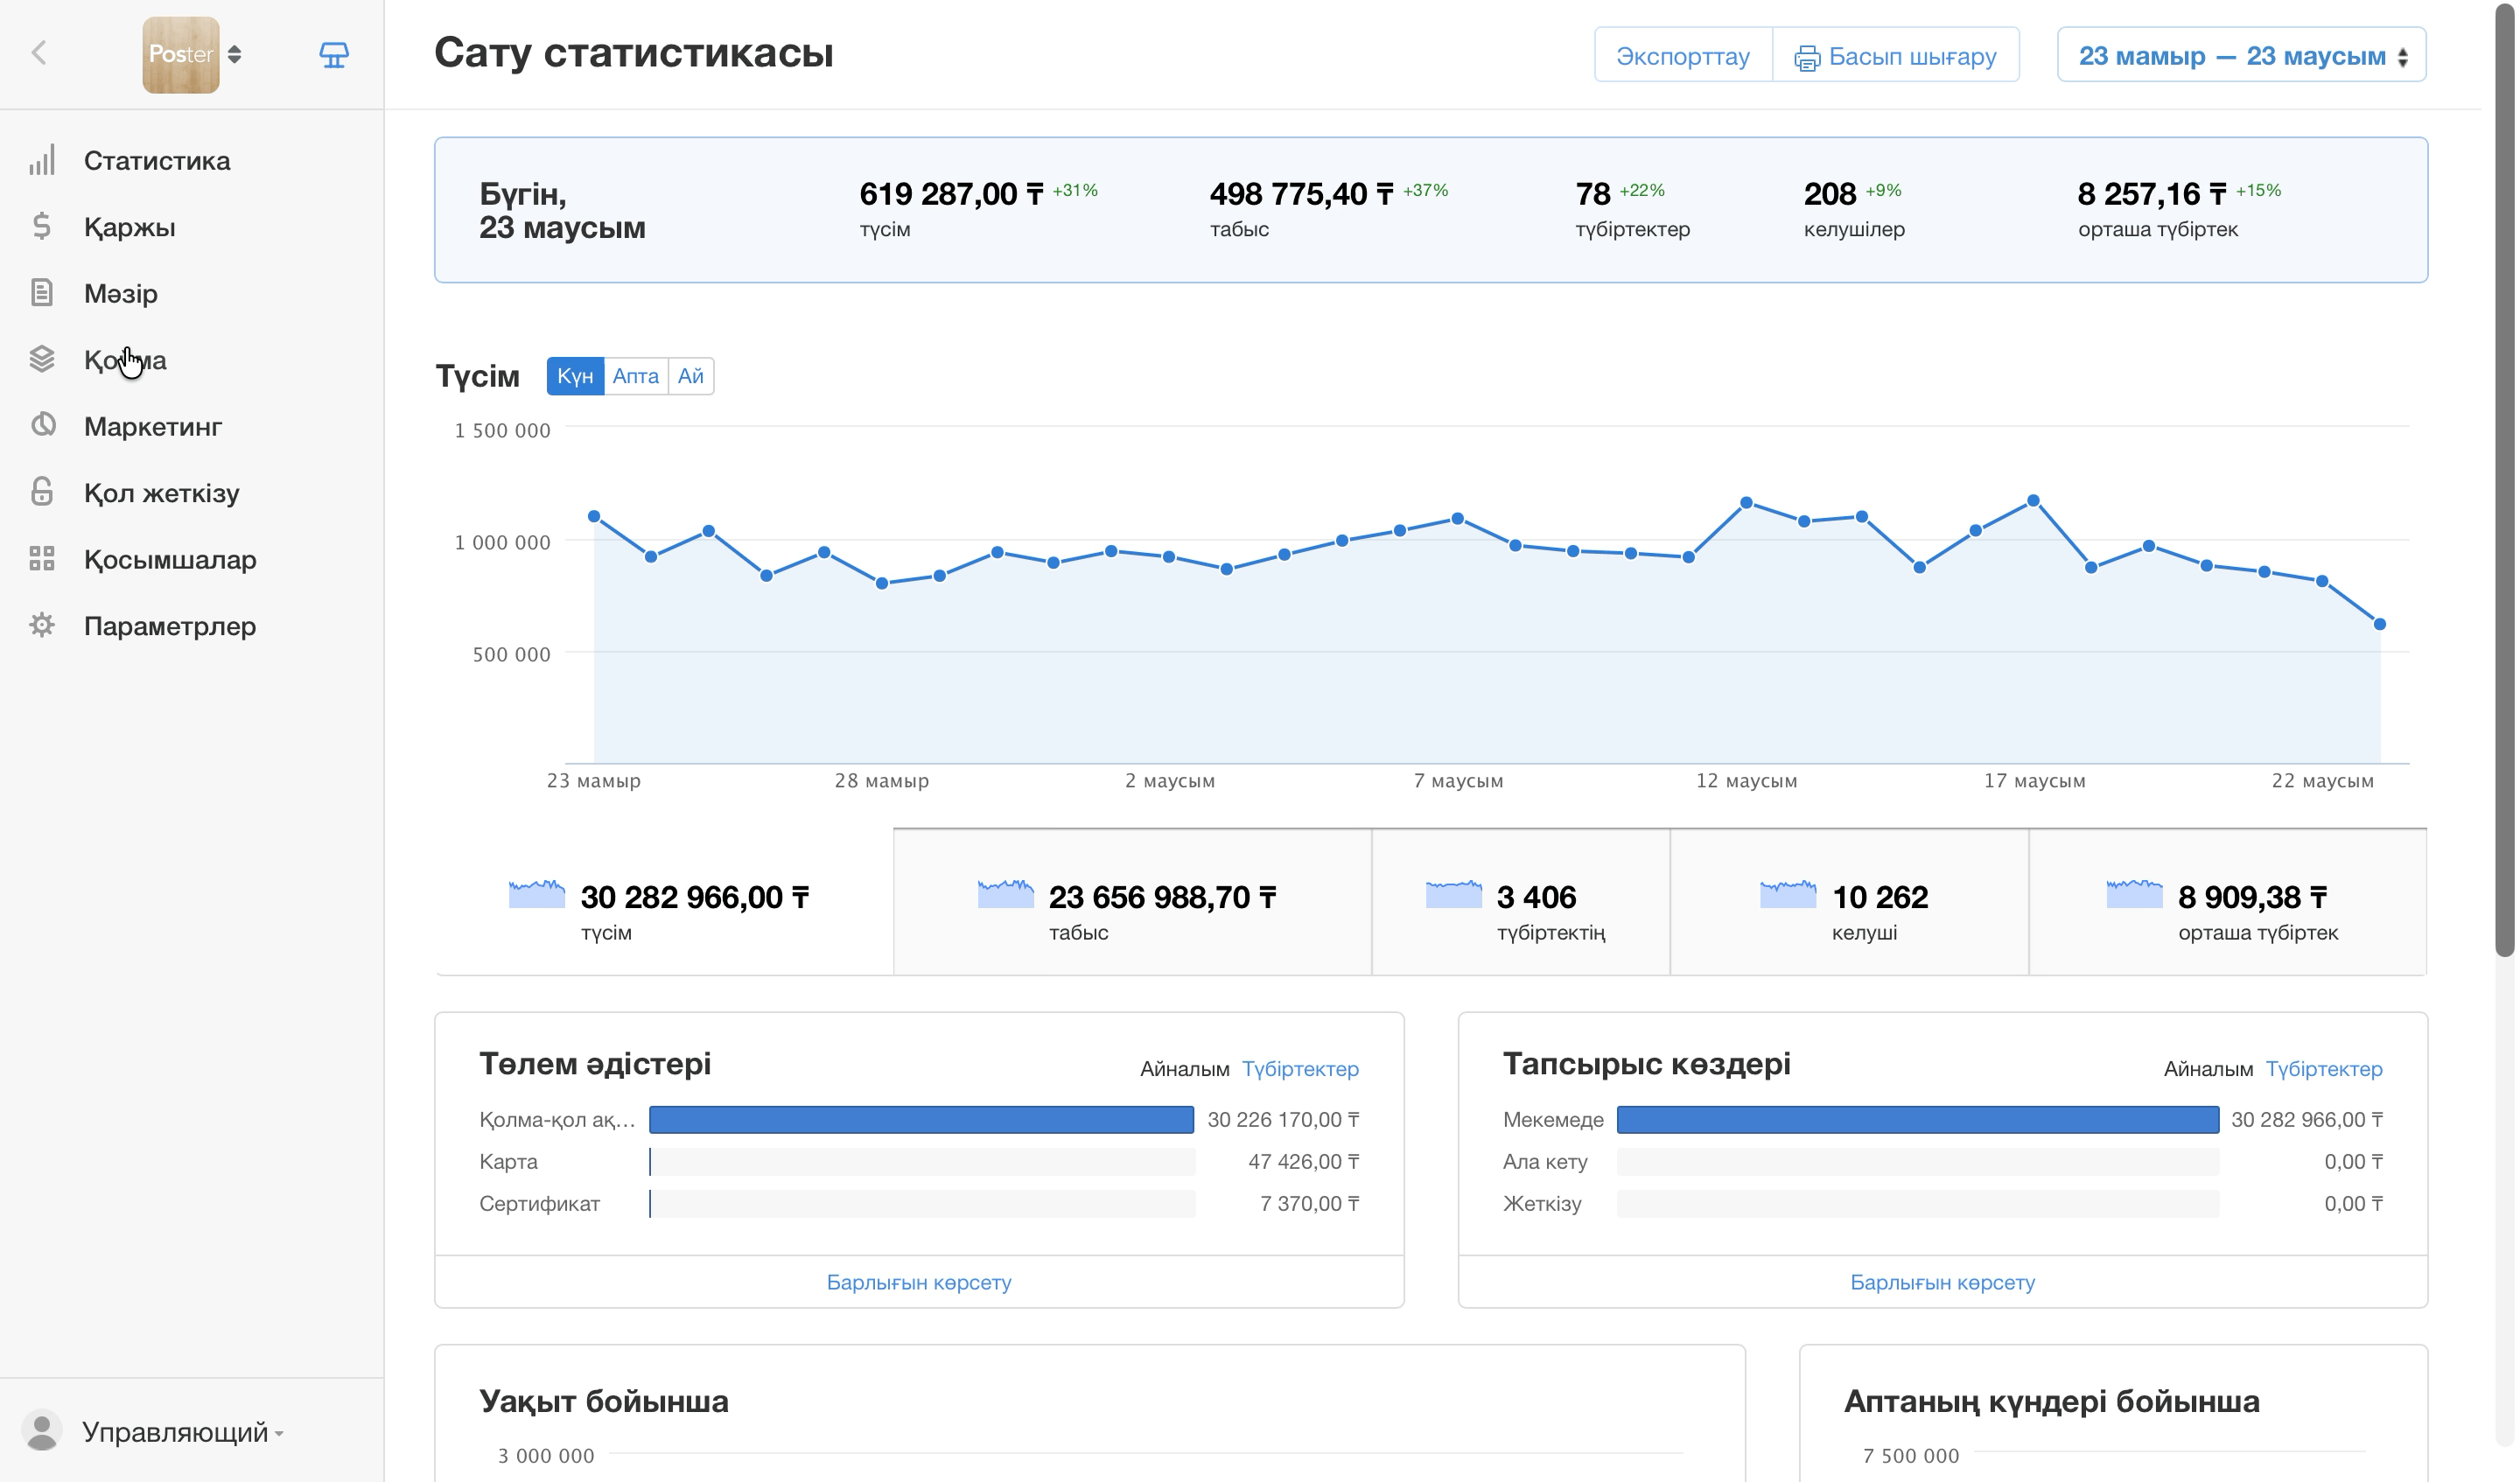Click the 23 мамыр chart data point
2520x1482 pixels.
[x=594, y=517]
